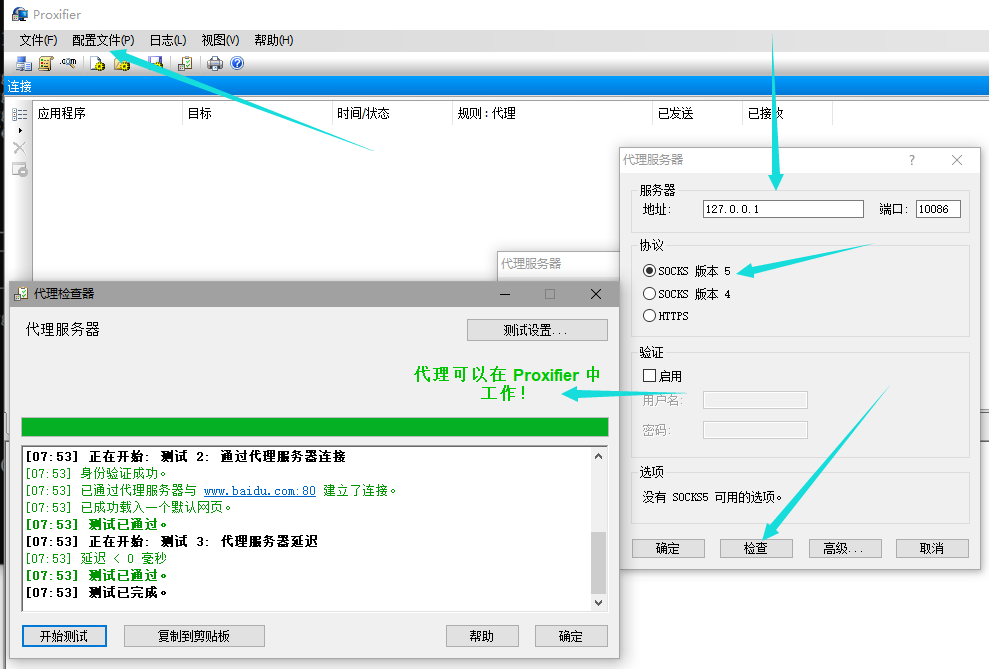Select the HTTPS protocol radio button
The height and width of the screenshot is (669, 989).
[x=649, y=315]
